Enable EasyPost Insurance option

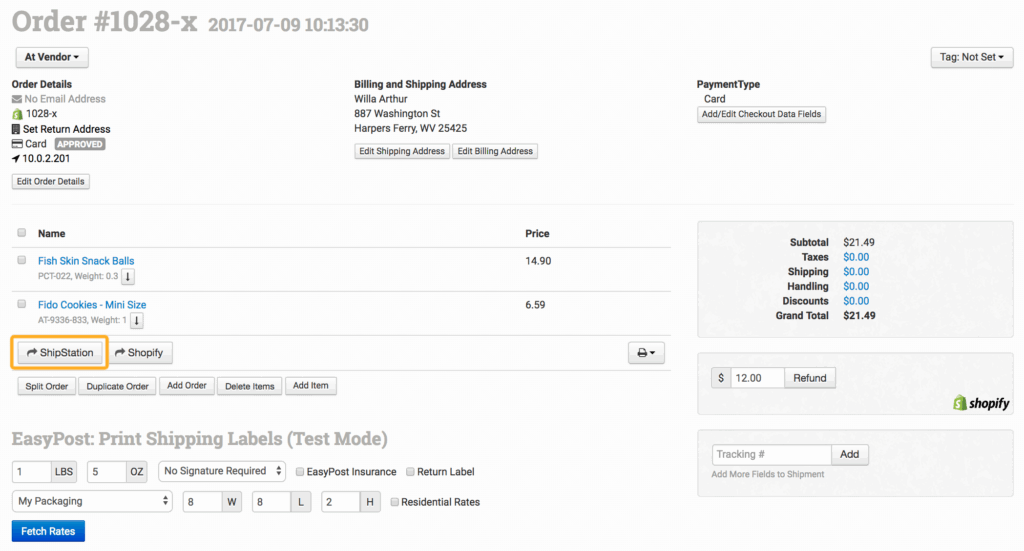coord(301,472)
